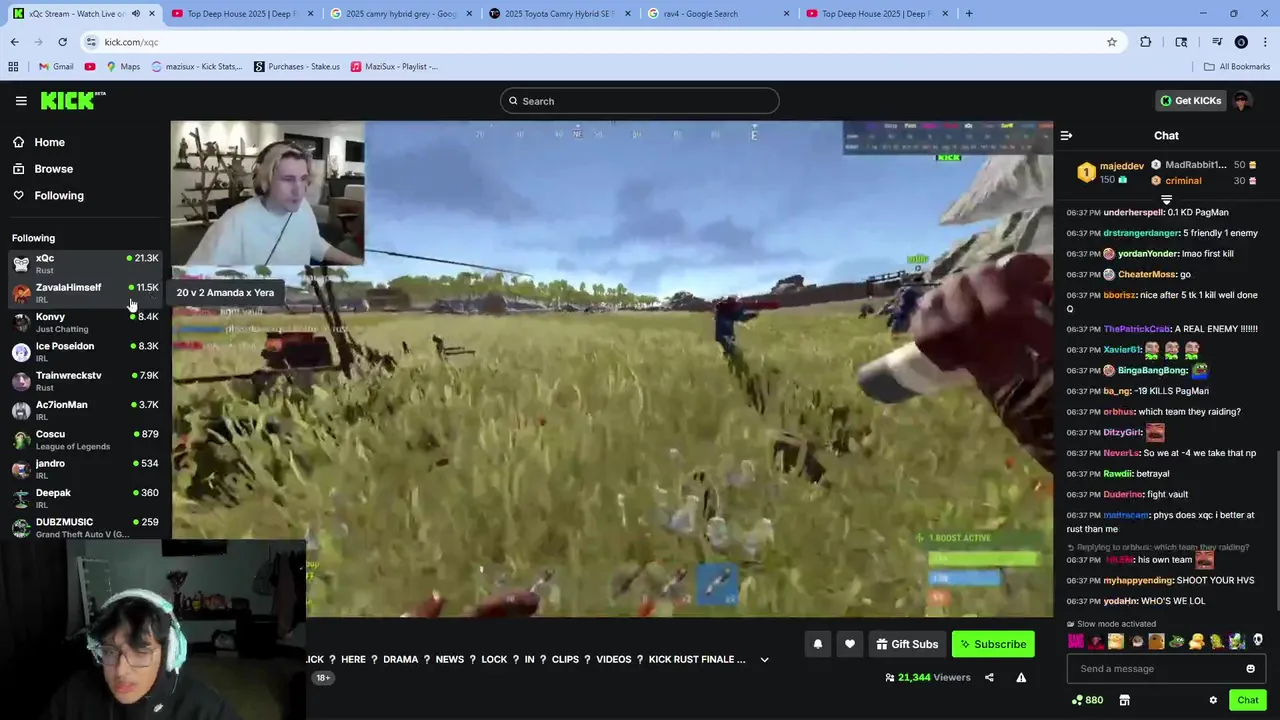Open xQc channel in Following list
1280x720 pixels.
tap(85, 264)
